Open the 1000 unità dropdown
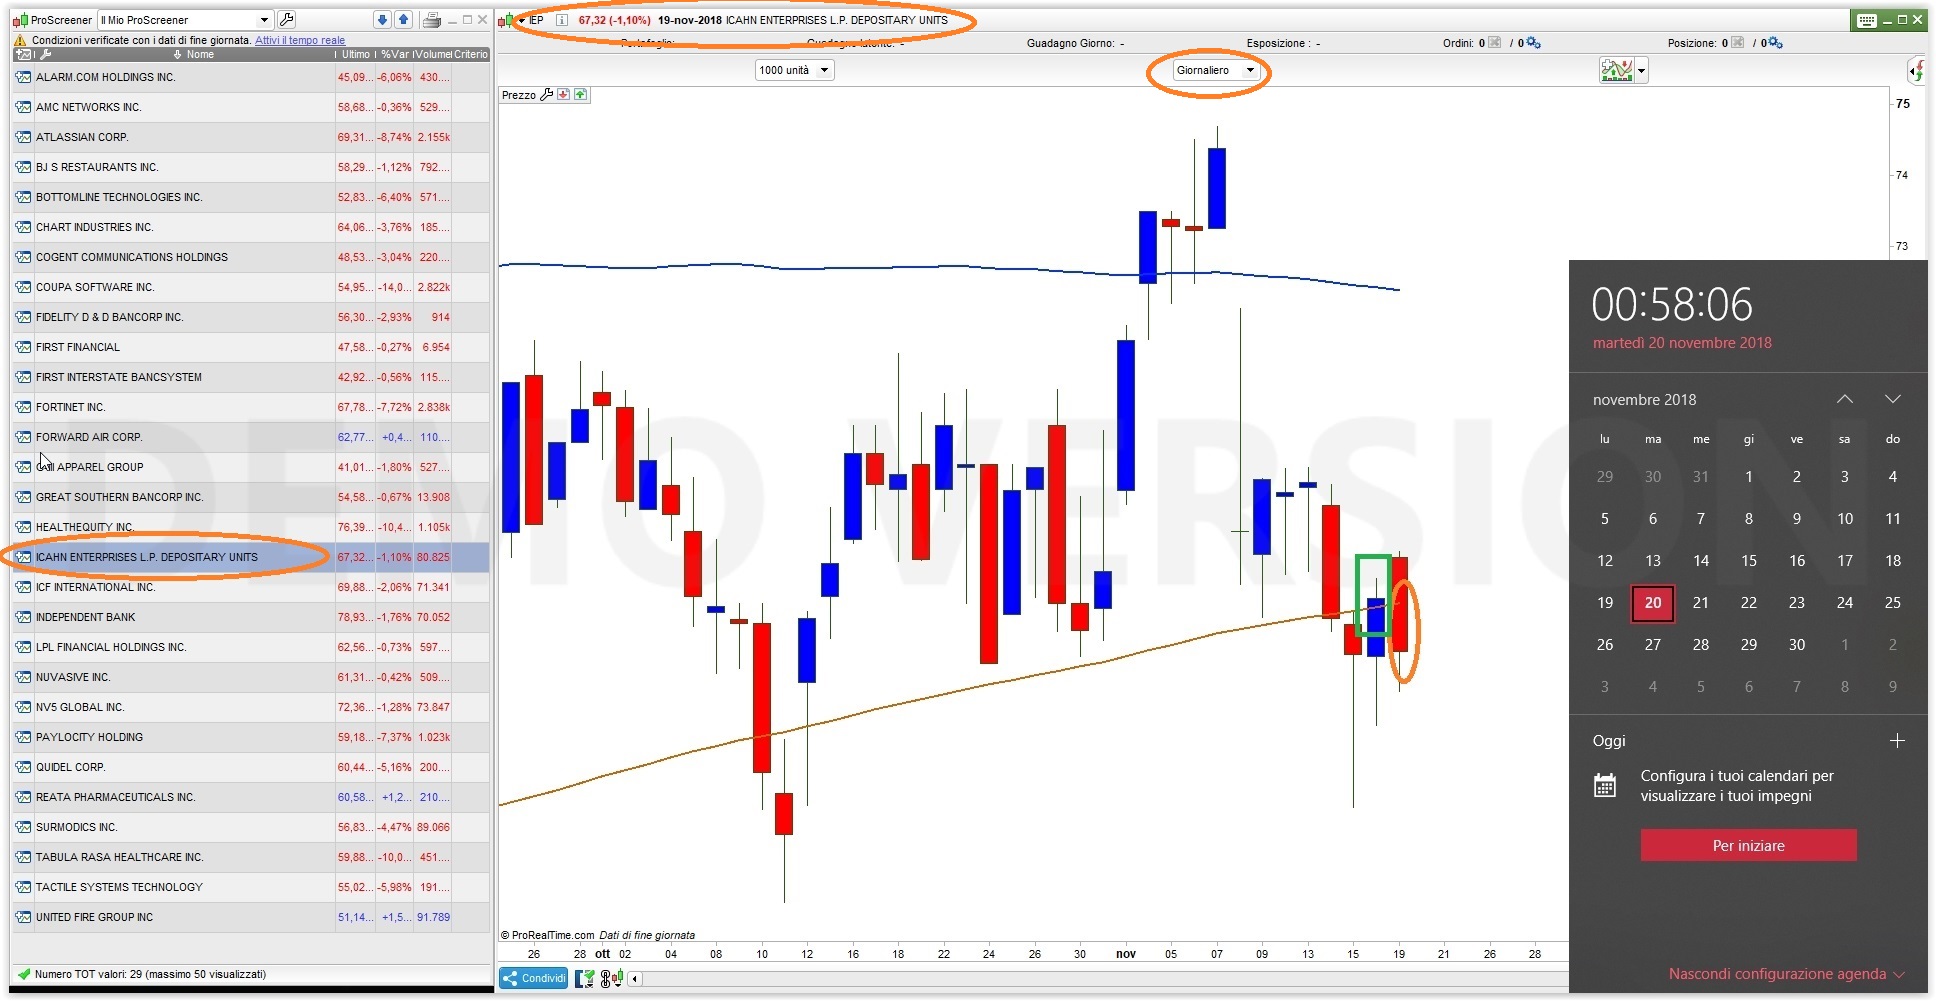This screenshot has height=1001, width=1936. [x=794, y=70]
